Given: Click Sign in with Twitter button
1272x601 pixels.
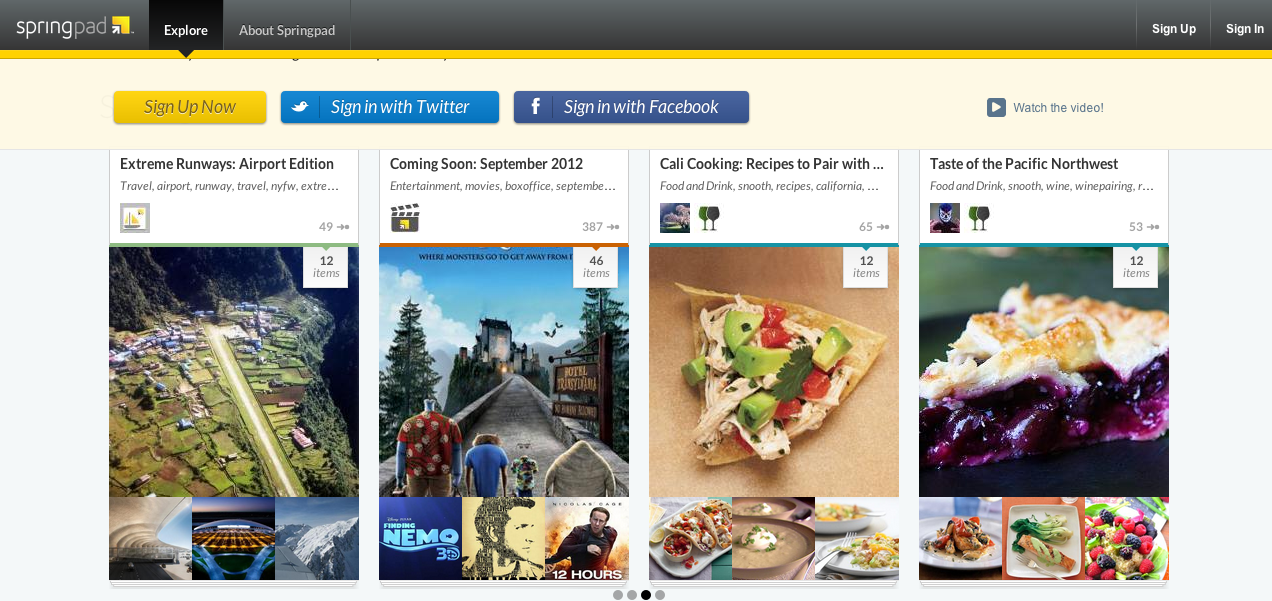Looking at the screenshot, I should tap(390, 107).
